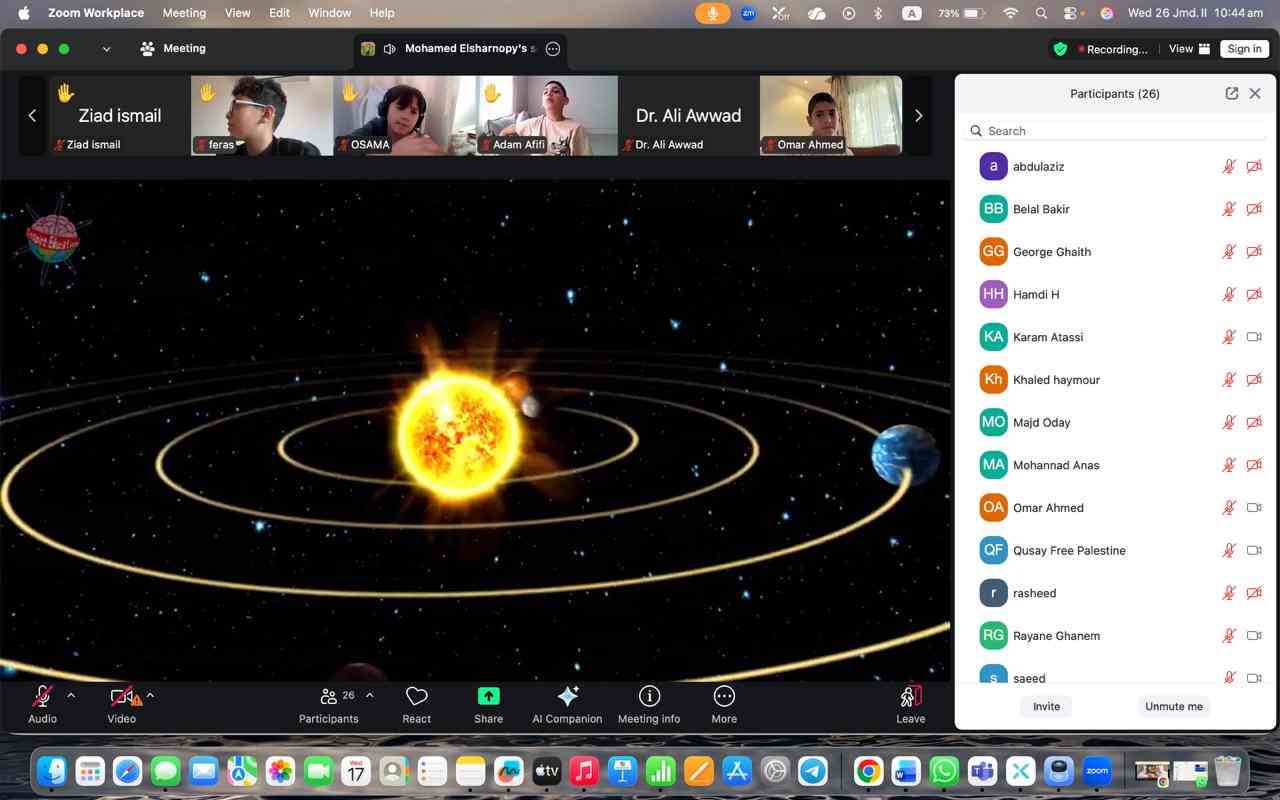Screen dimensions: 1280x800
Task: Click the Invite button
Action: coord(1046,706)
